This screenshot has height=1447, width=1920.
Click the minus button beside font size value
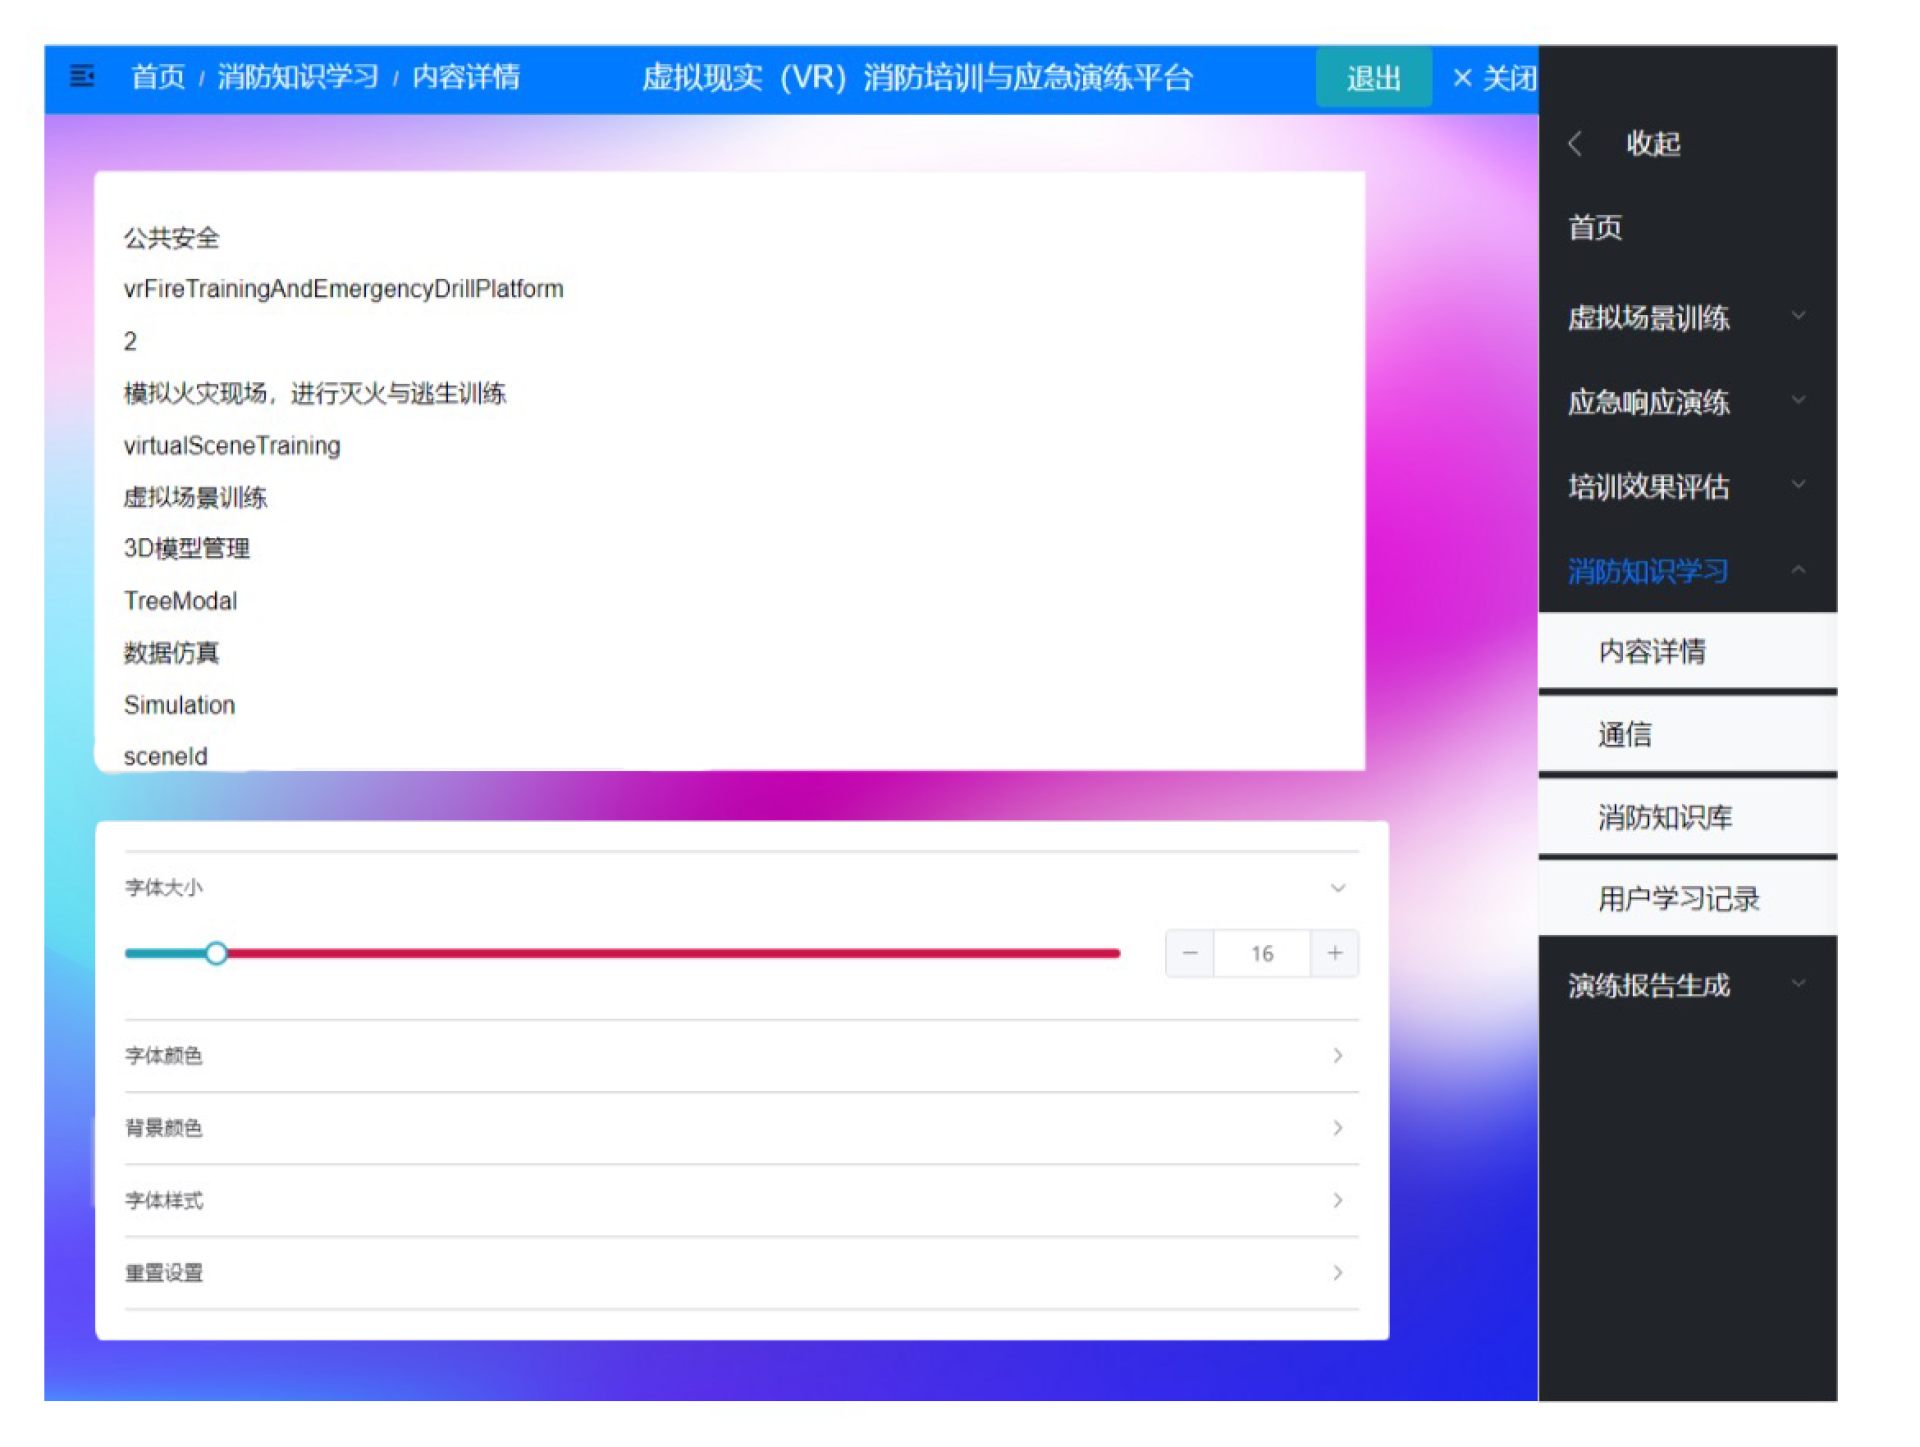(1190, 953)
